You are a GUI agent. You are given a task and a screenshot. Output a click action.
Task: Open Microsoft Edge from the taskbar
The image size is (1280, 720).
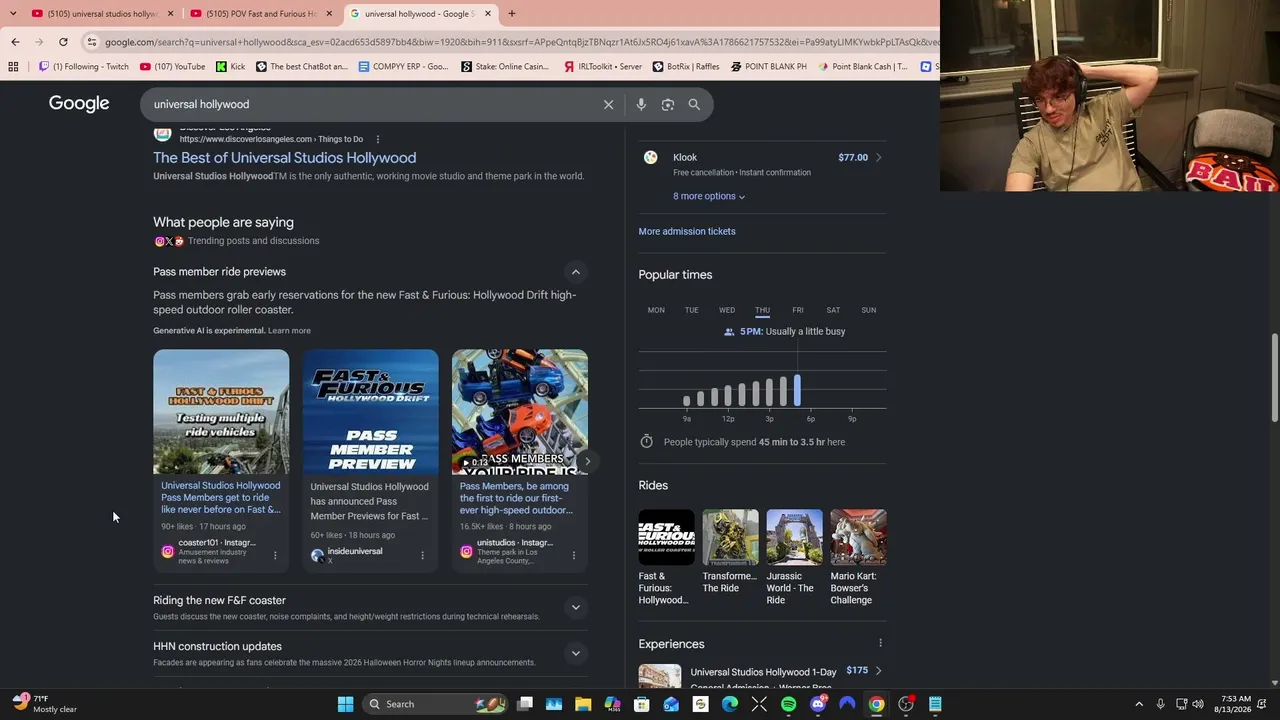(x=730, y=704)
